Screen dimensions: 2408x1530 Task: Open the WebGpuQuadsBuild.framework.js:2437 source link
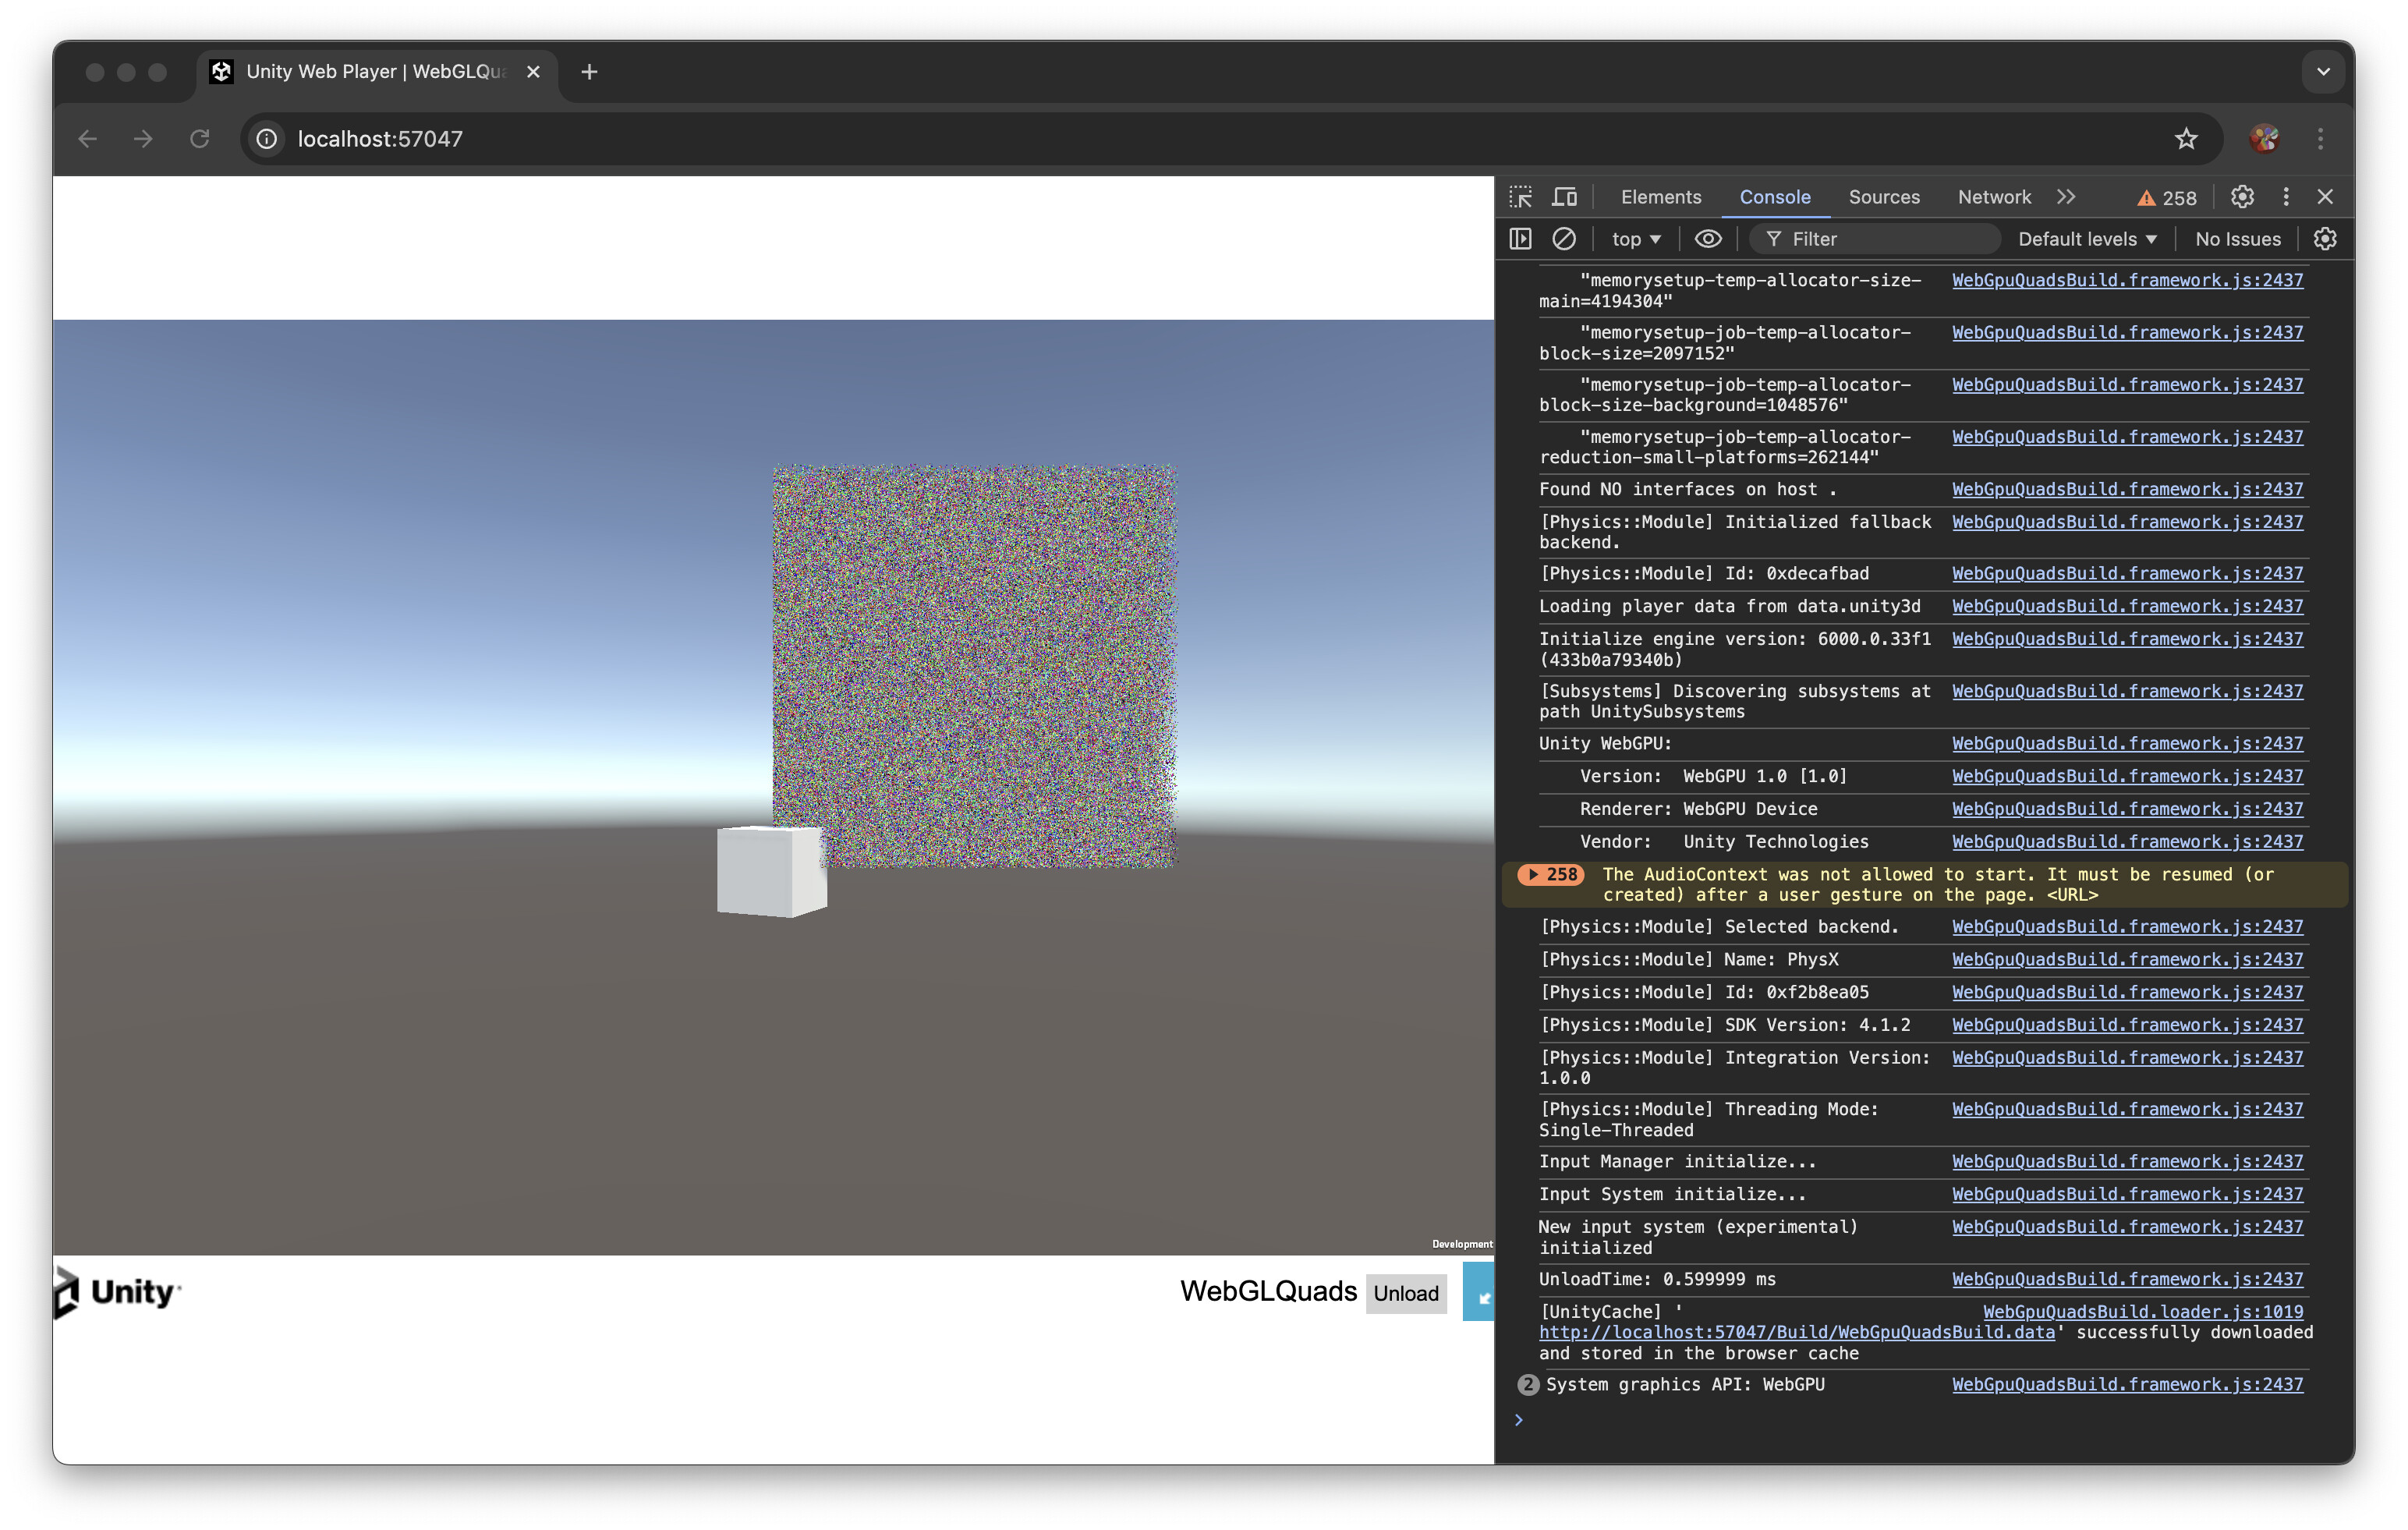[x=2127, y=280]
